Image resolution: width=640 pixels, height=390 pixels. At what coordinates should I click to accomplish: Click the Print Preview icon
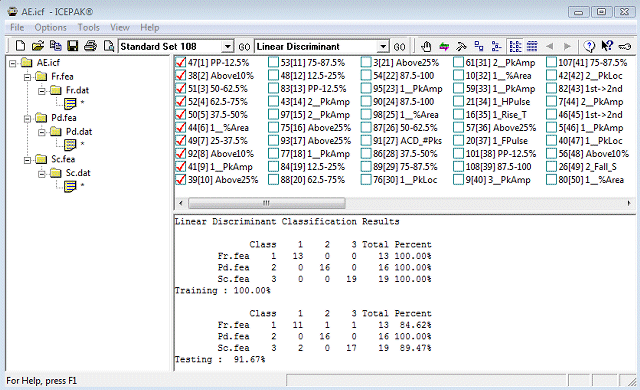pos(109,46)
